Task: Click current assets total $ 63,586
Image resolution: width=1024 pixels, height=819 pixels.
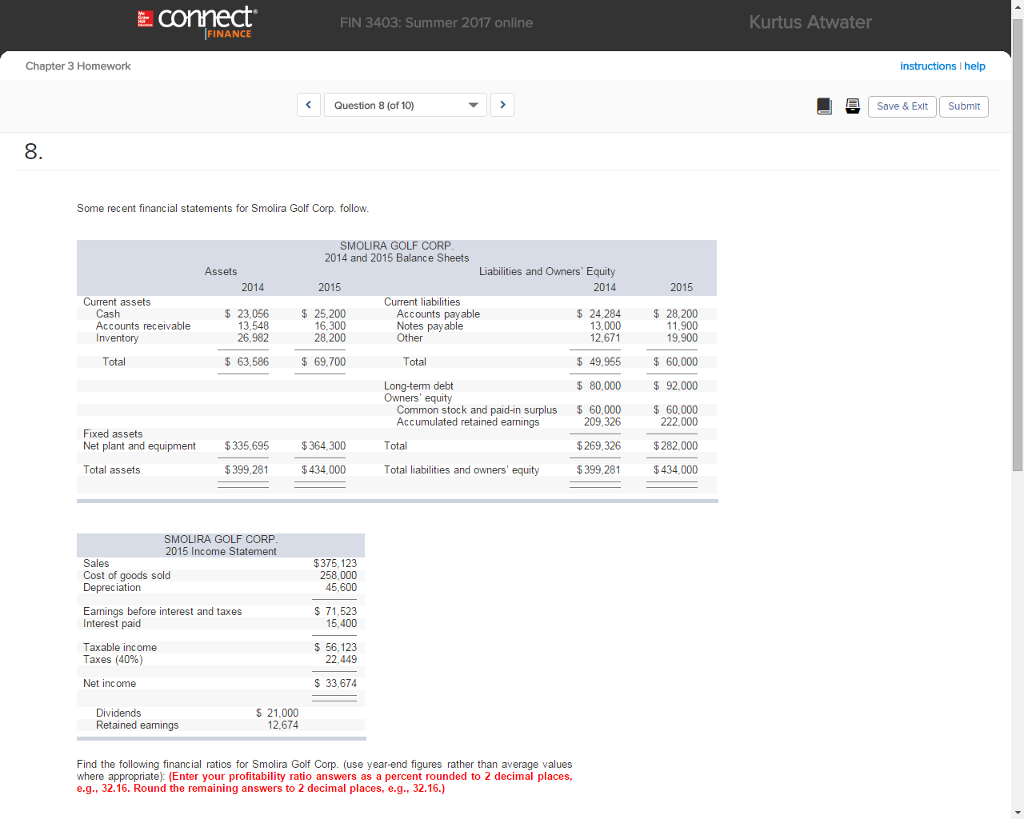Action: coord(247,362)
